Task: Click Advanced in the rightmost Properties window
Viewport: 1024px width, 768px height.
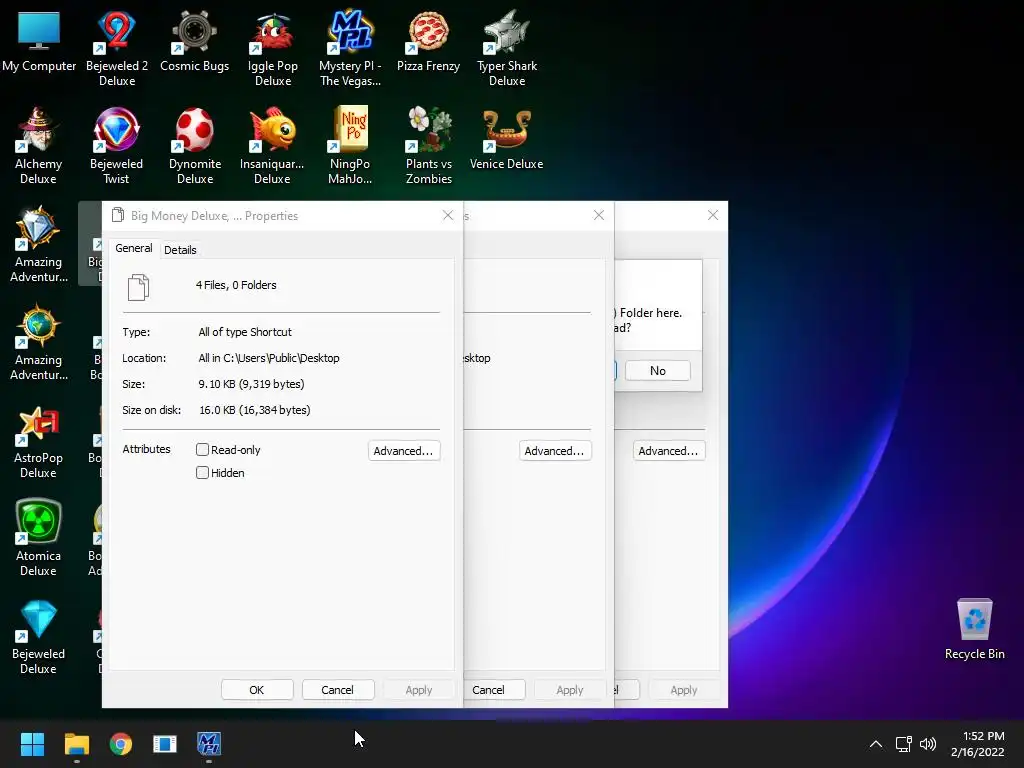Action: [669, 451]
